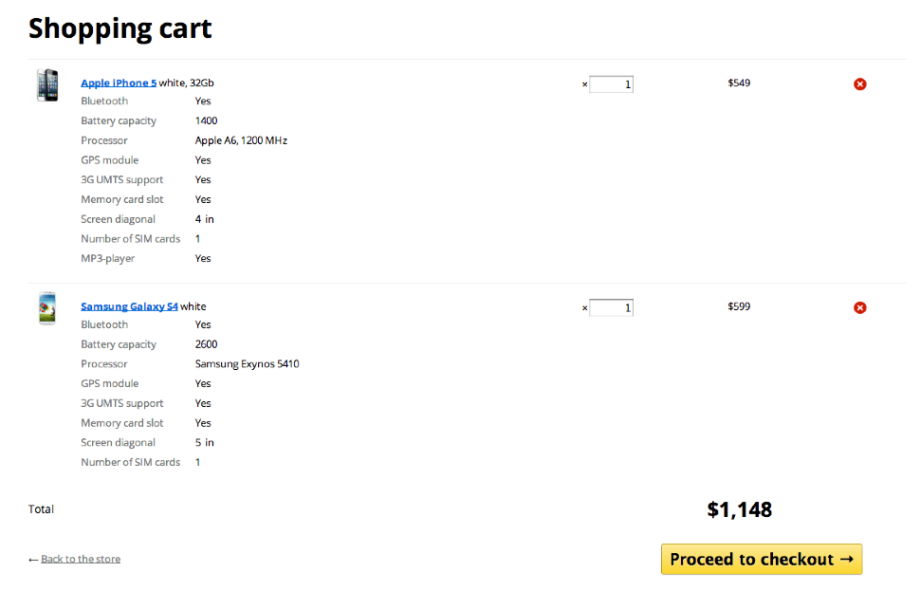
Task: Click the MP3-player specification label
Action: tap(108, 259)
